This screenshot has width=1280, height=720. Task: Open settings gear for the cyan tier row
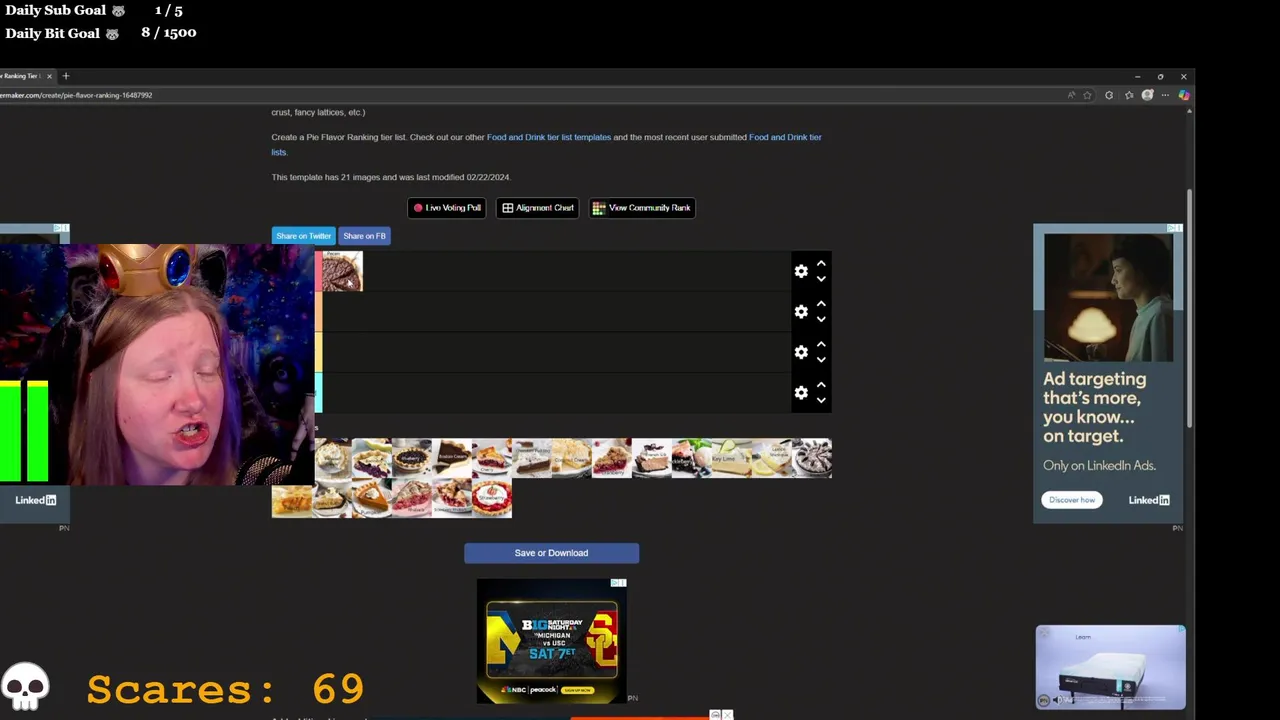[x=801, y=393]
